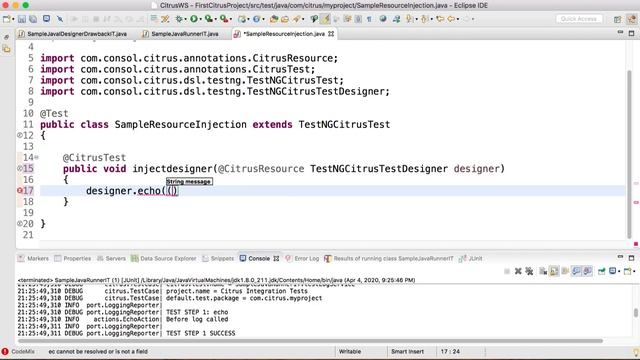The height and width of the screenshot is (360, 640).
Task: Click the Open Type icon in toolbar
Action: [273, 19]
